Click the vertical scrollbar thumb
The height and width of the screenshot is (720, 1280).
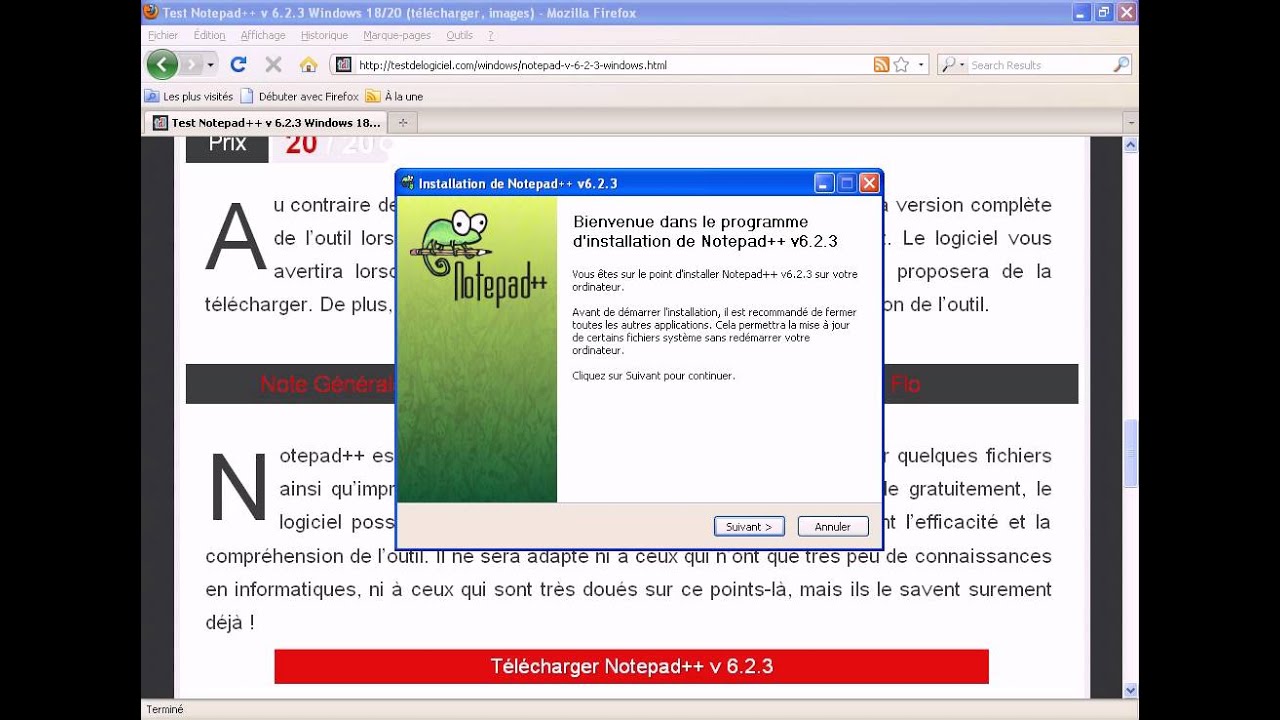pos(1131,453)
